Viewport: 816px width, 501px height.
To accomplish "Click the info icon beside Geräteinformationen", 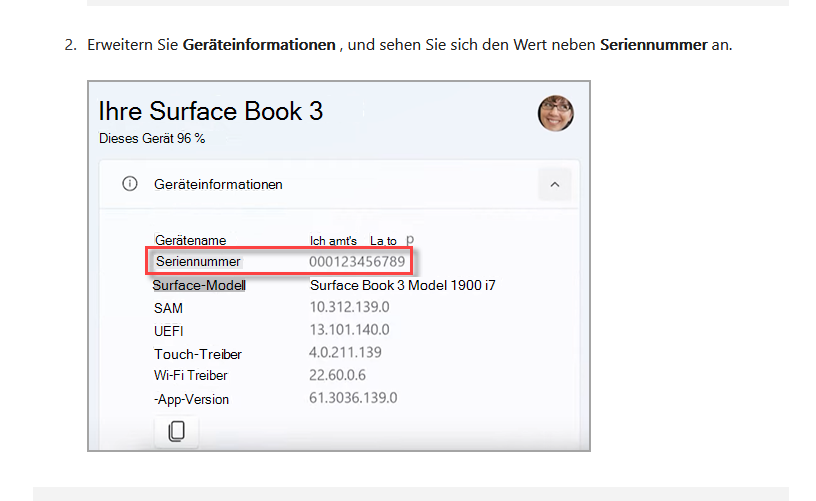I will point(130,184).
